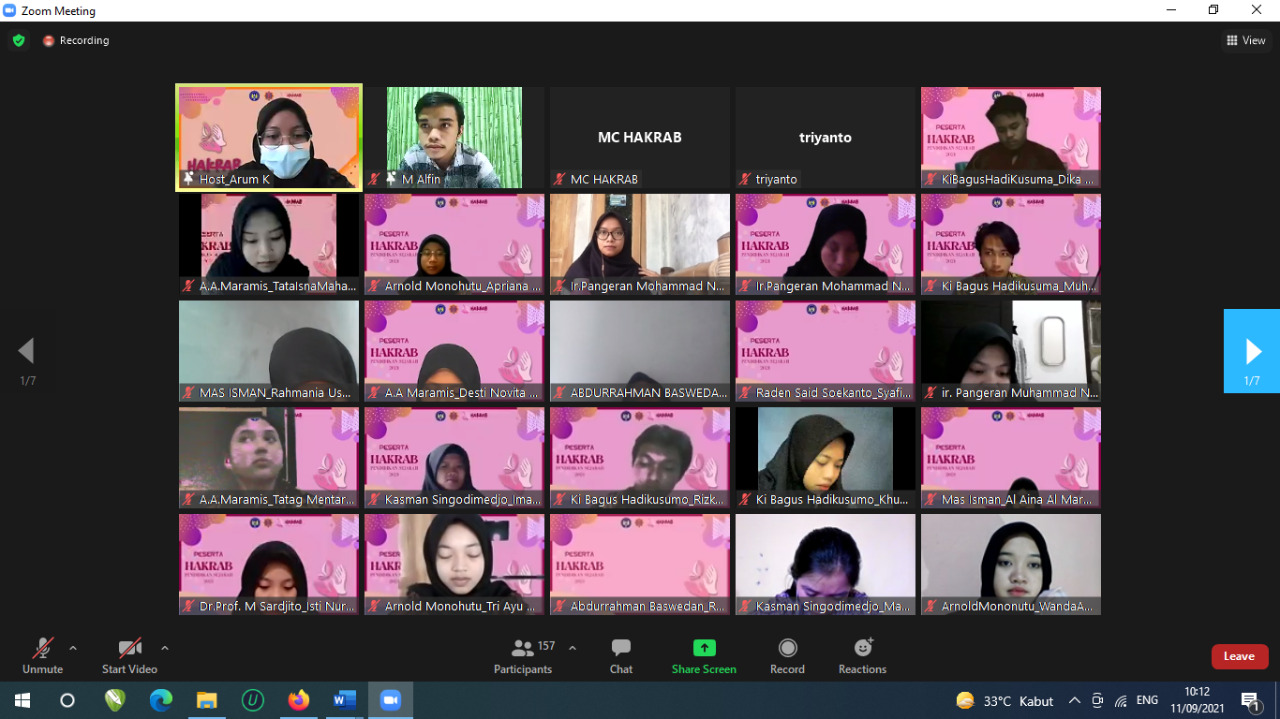Open the Reactions menu
This screenshot has width=1280, height=719.
pos(863,648)
